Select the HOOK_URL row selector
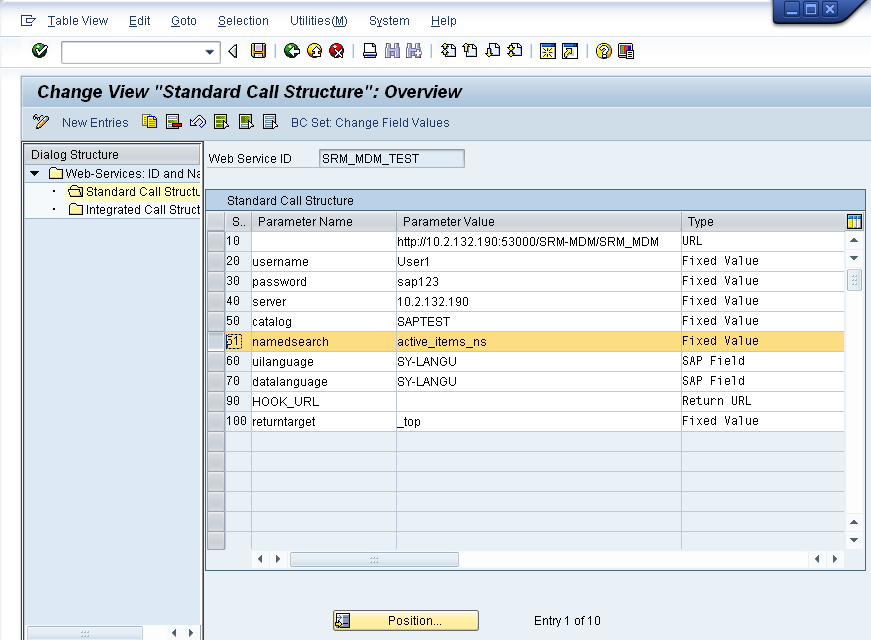This screenshot has height=640, width=871. 216,402
